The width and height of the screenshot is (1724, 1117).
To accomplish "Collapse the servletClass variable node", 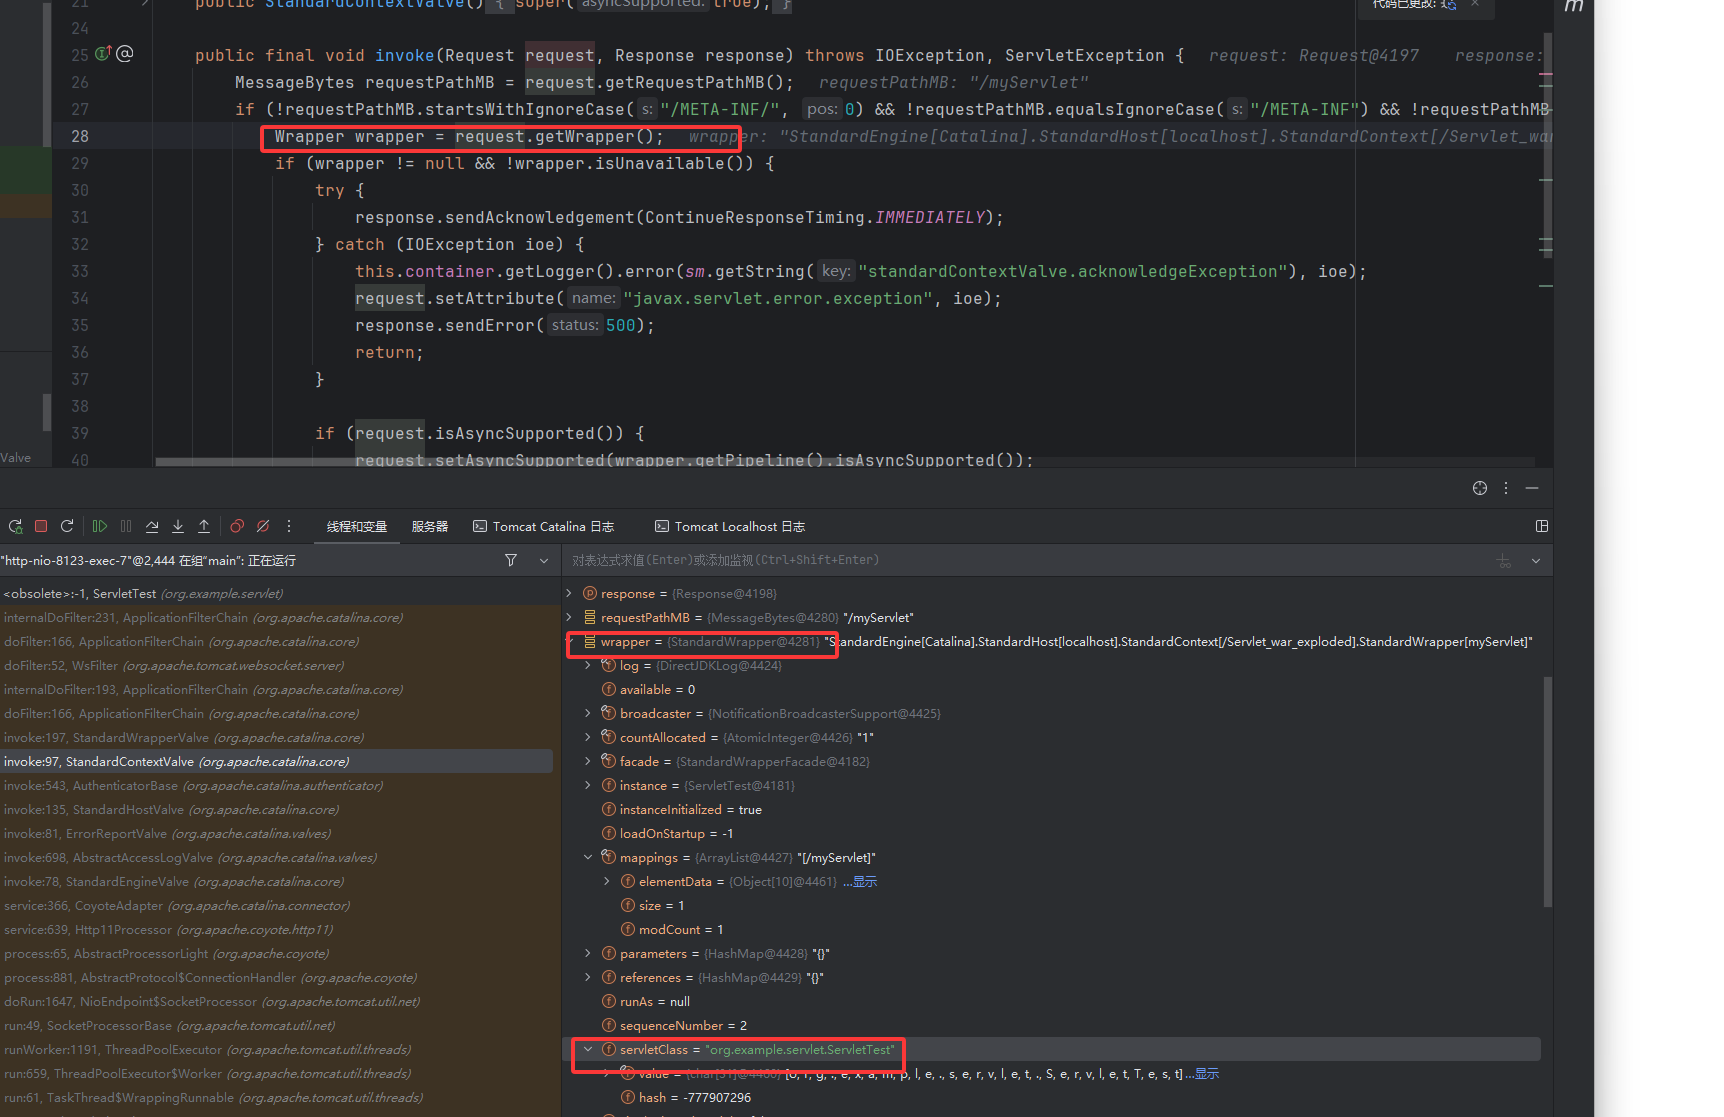I will pyautogui.click(x=588, y=1049).
